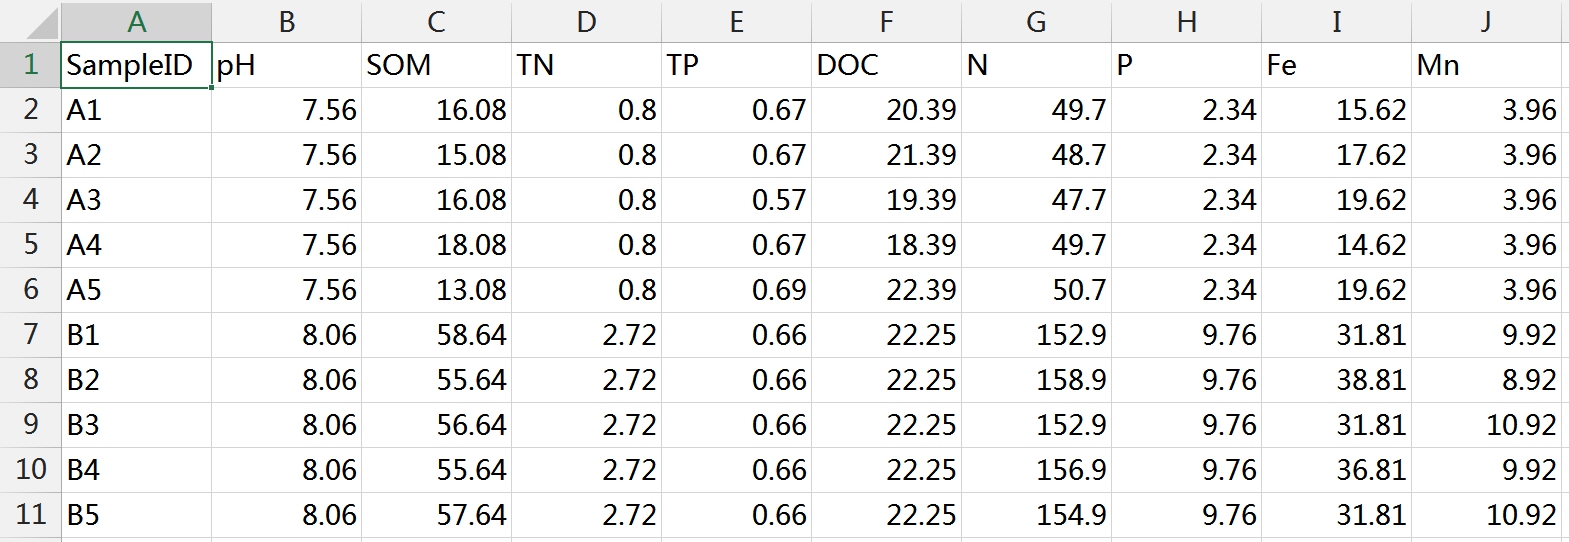Click the sample B5 cell
The height and width of the screenshot is (542, 1569).
(136, 515)
